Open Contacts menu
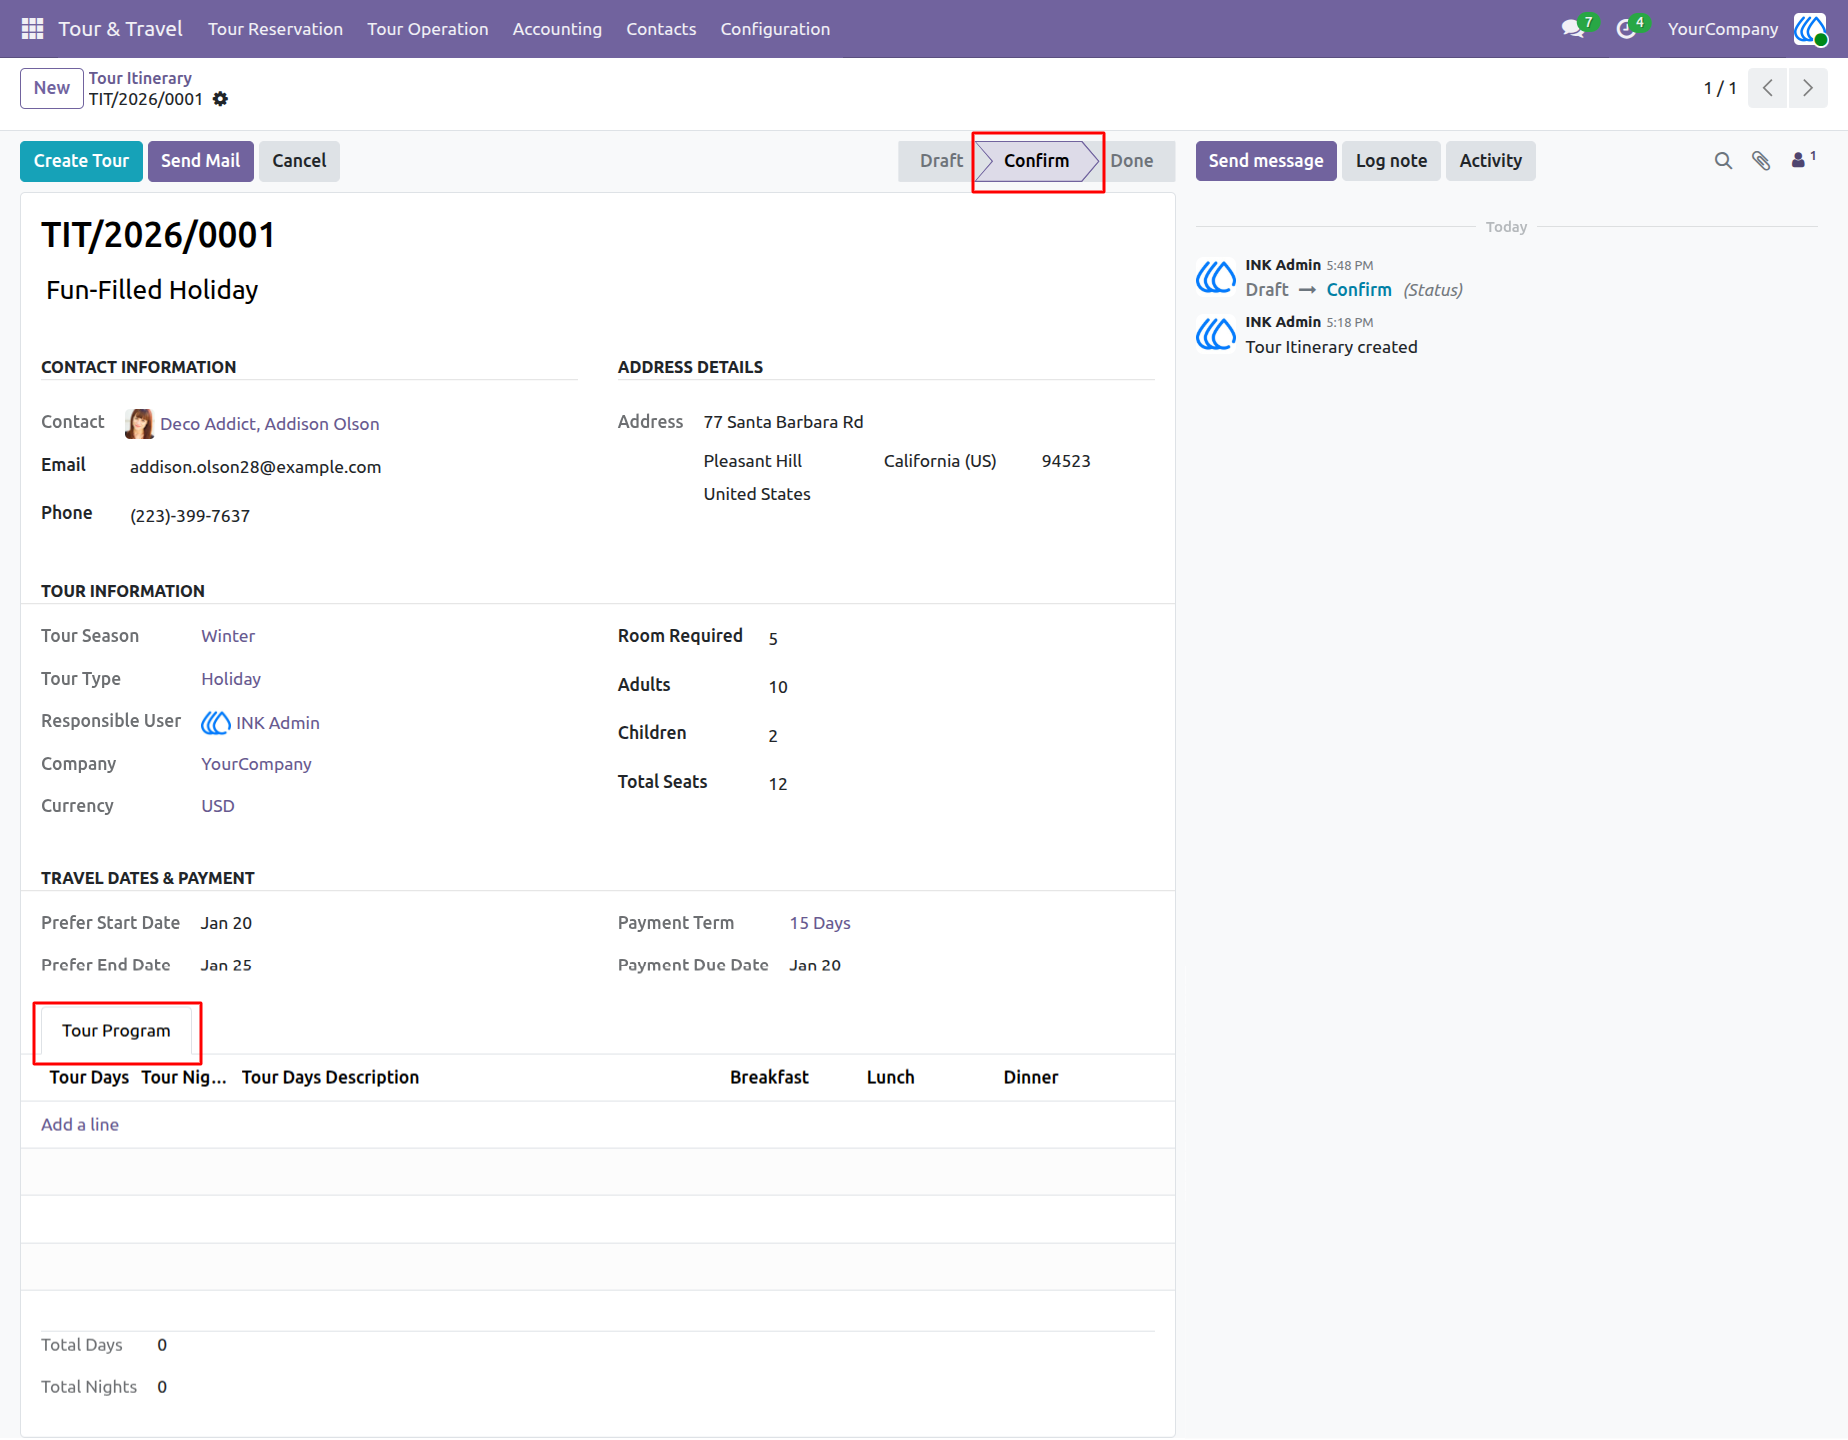1848x1440 pixels. pos(661,29)
